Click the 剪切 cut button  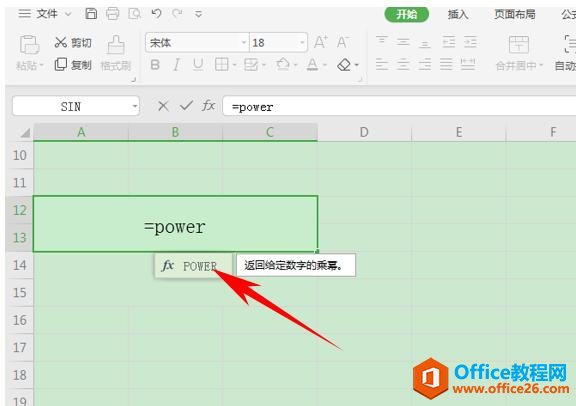click(73, 43)
